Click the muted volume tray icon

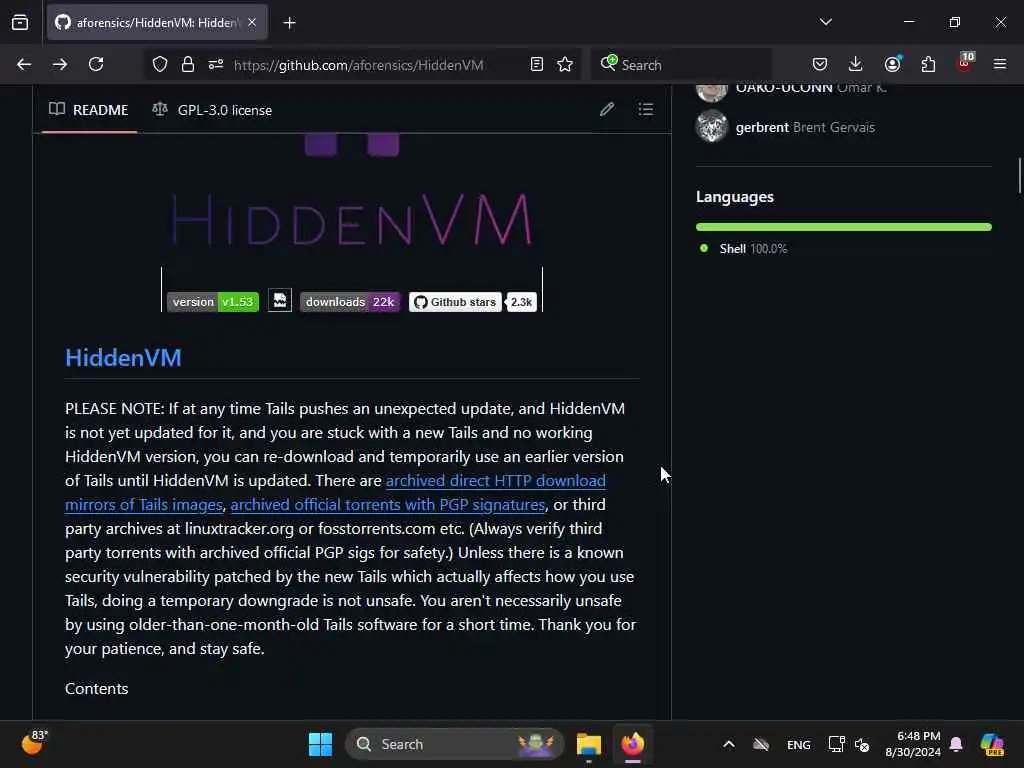click(862, 744)
